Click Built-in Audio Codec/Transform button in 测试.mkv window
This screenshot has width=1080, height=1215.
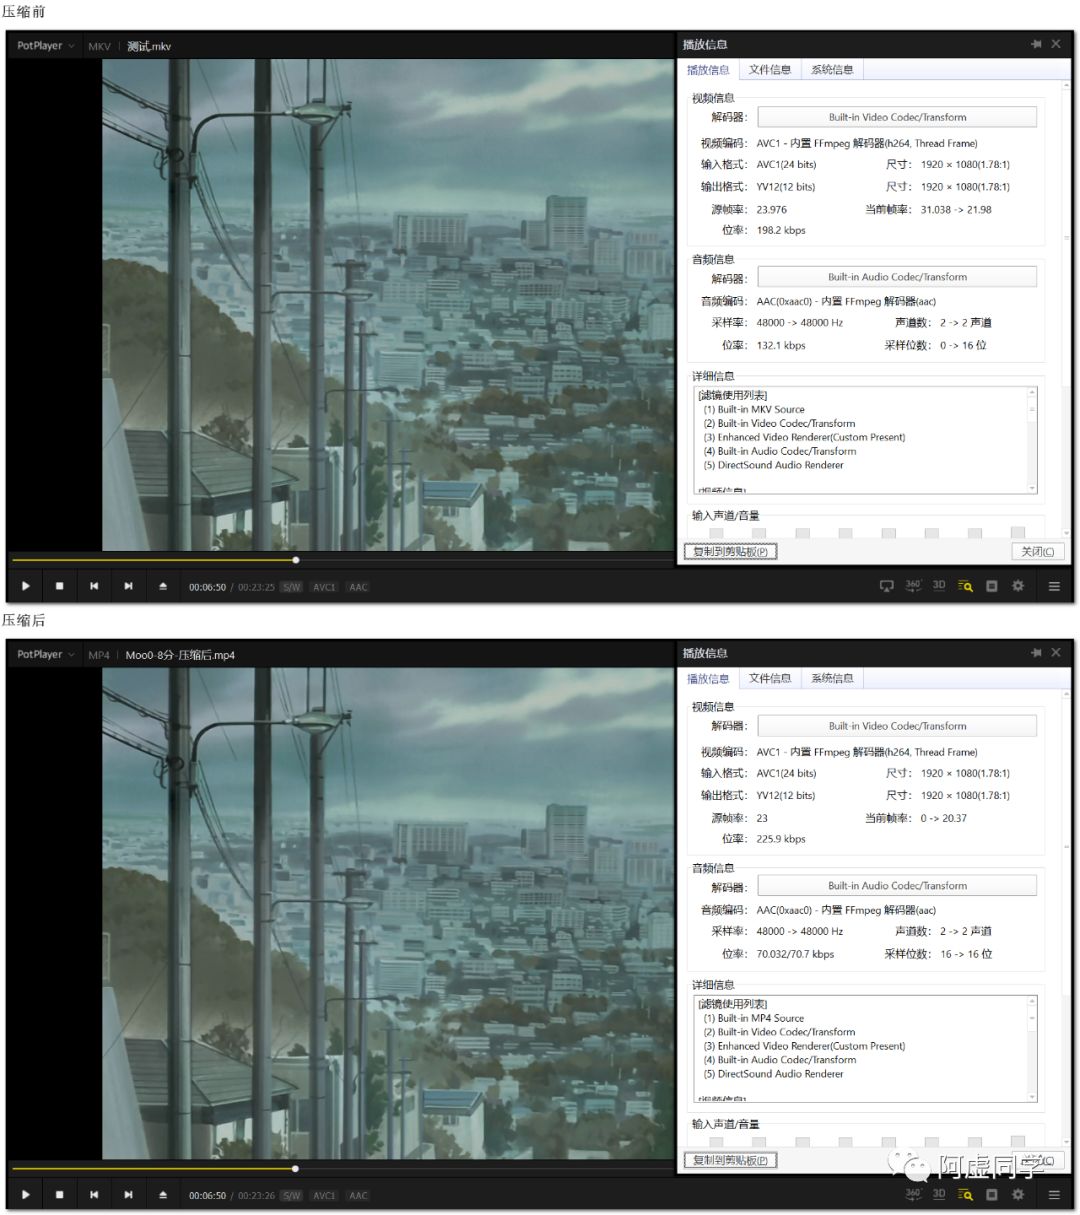point(897,277)
